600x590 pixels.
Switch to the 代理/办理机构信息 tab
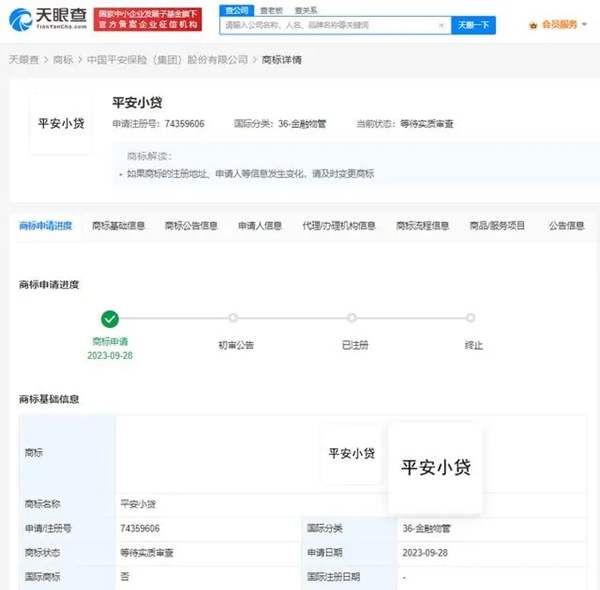tap(339, 226)
